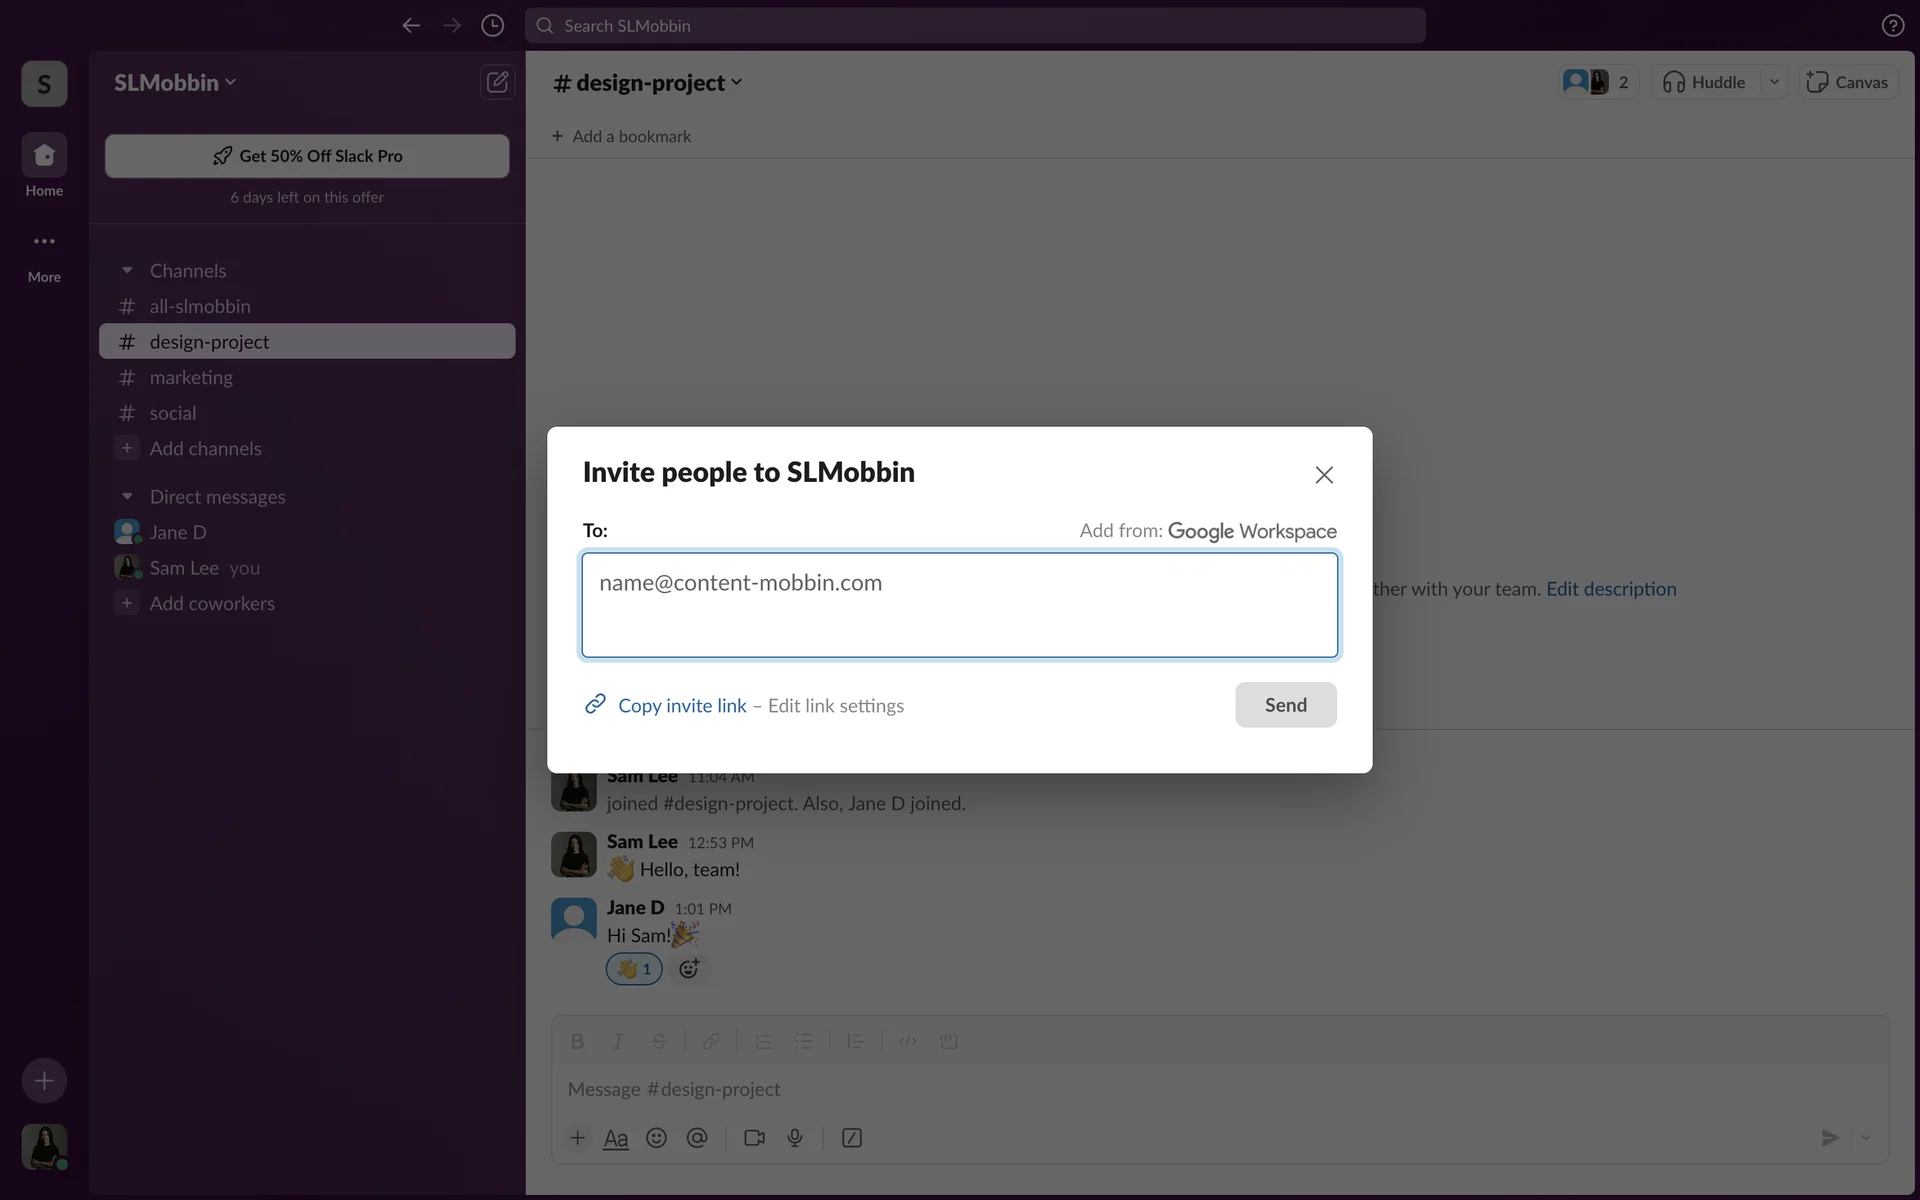The width and height of the screenshot is (1920, 1200).
Task: Expand Huddle options dropdown arrow
Action: [x=1774, y=82]
